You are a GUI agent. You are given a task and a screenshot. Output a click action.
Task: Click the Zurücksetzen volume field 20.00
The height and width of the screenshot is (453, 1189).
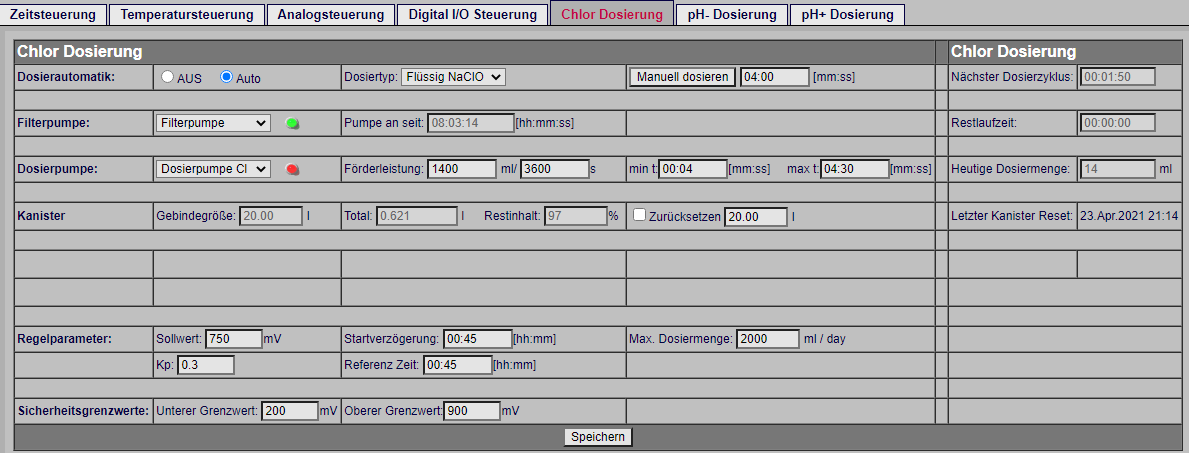756,217
